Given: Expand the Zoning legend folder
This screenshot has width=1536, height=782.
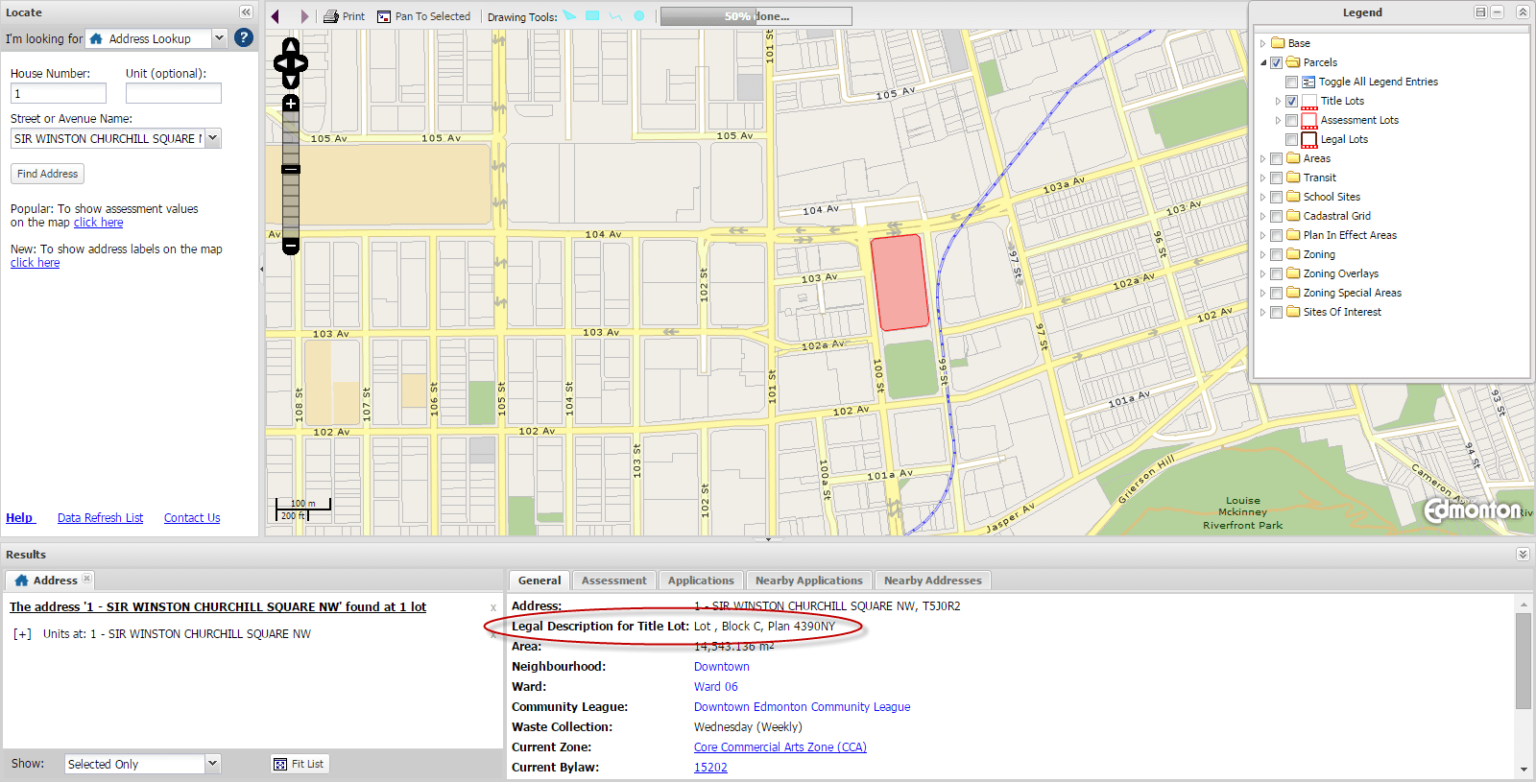Looking at the screenshot, I should click(x=1263, y=254).
